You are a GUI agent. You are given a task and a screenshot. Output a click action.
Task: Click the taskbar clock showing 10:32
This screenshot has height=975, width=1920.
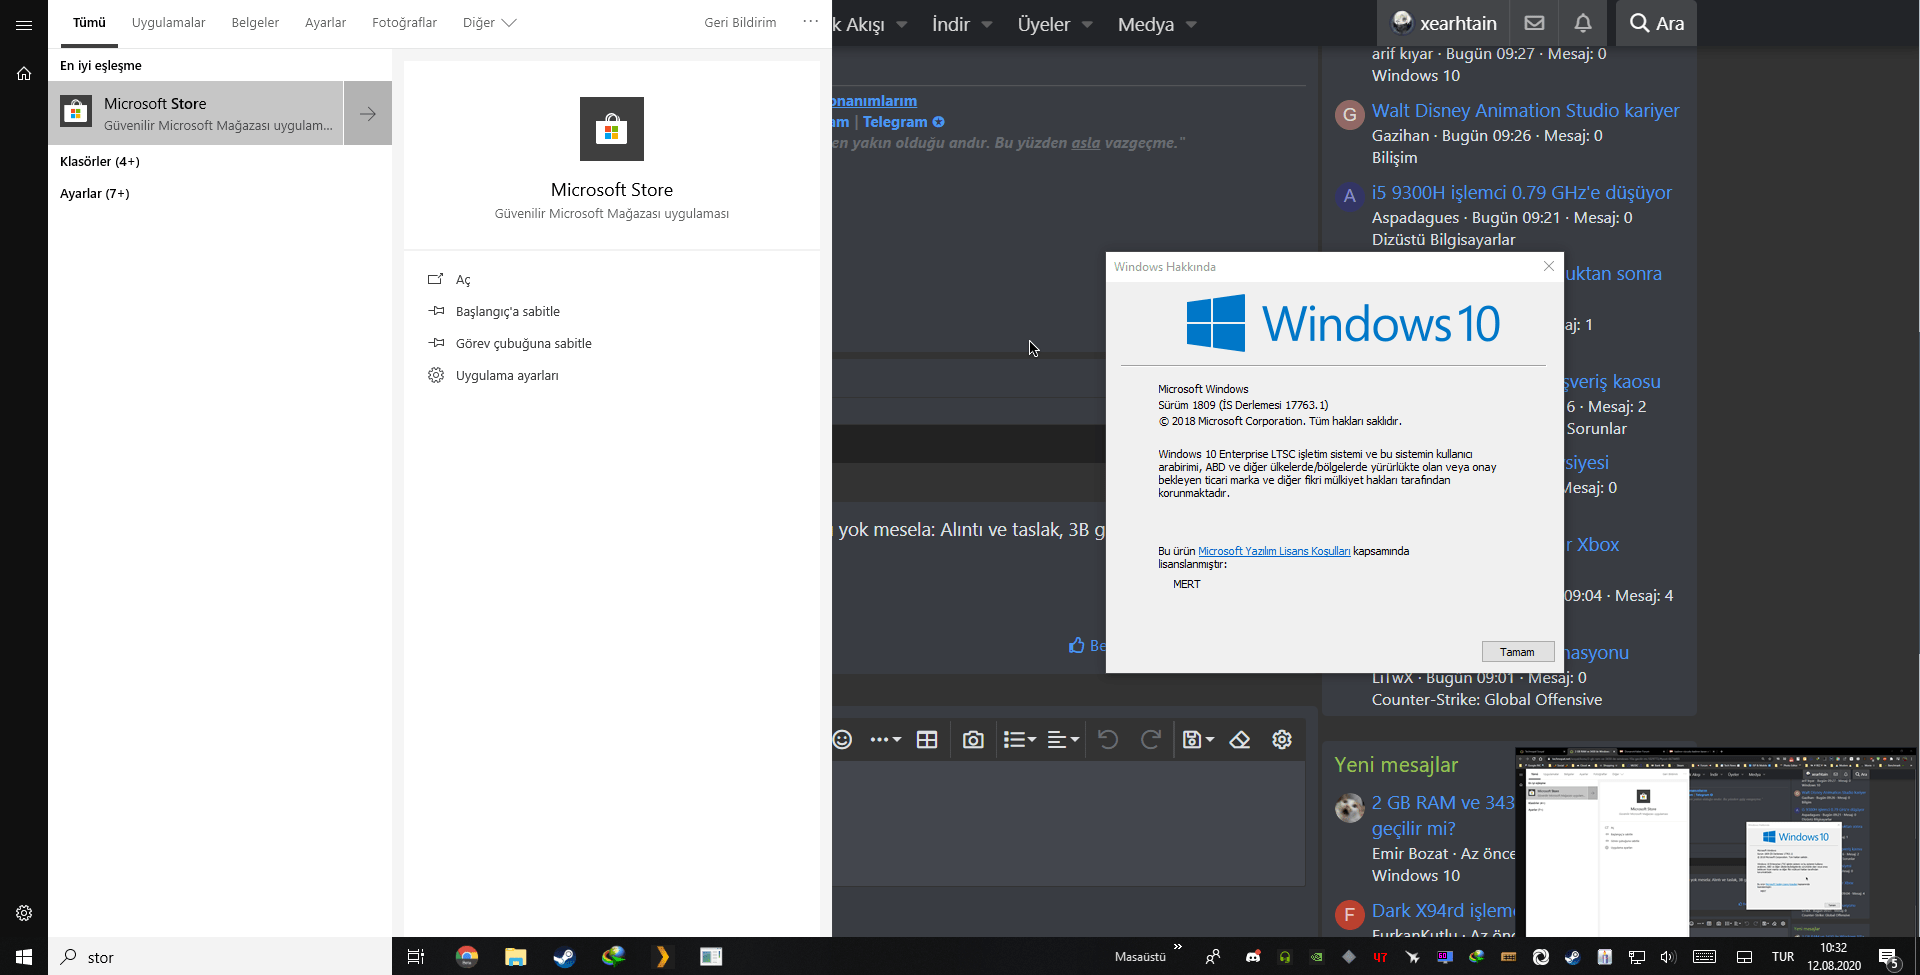1834,957
